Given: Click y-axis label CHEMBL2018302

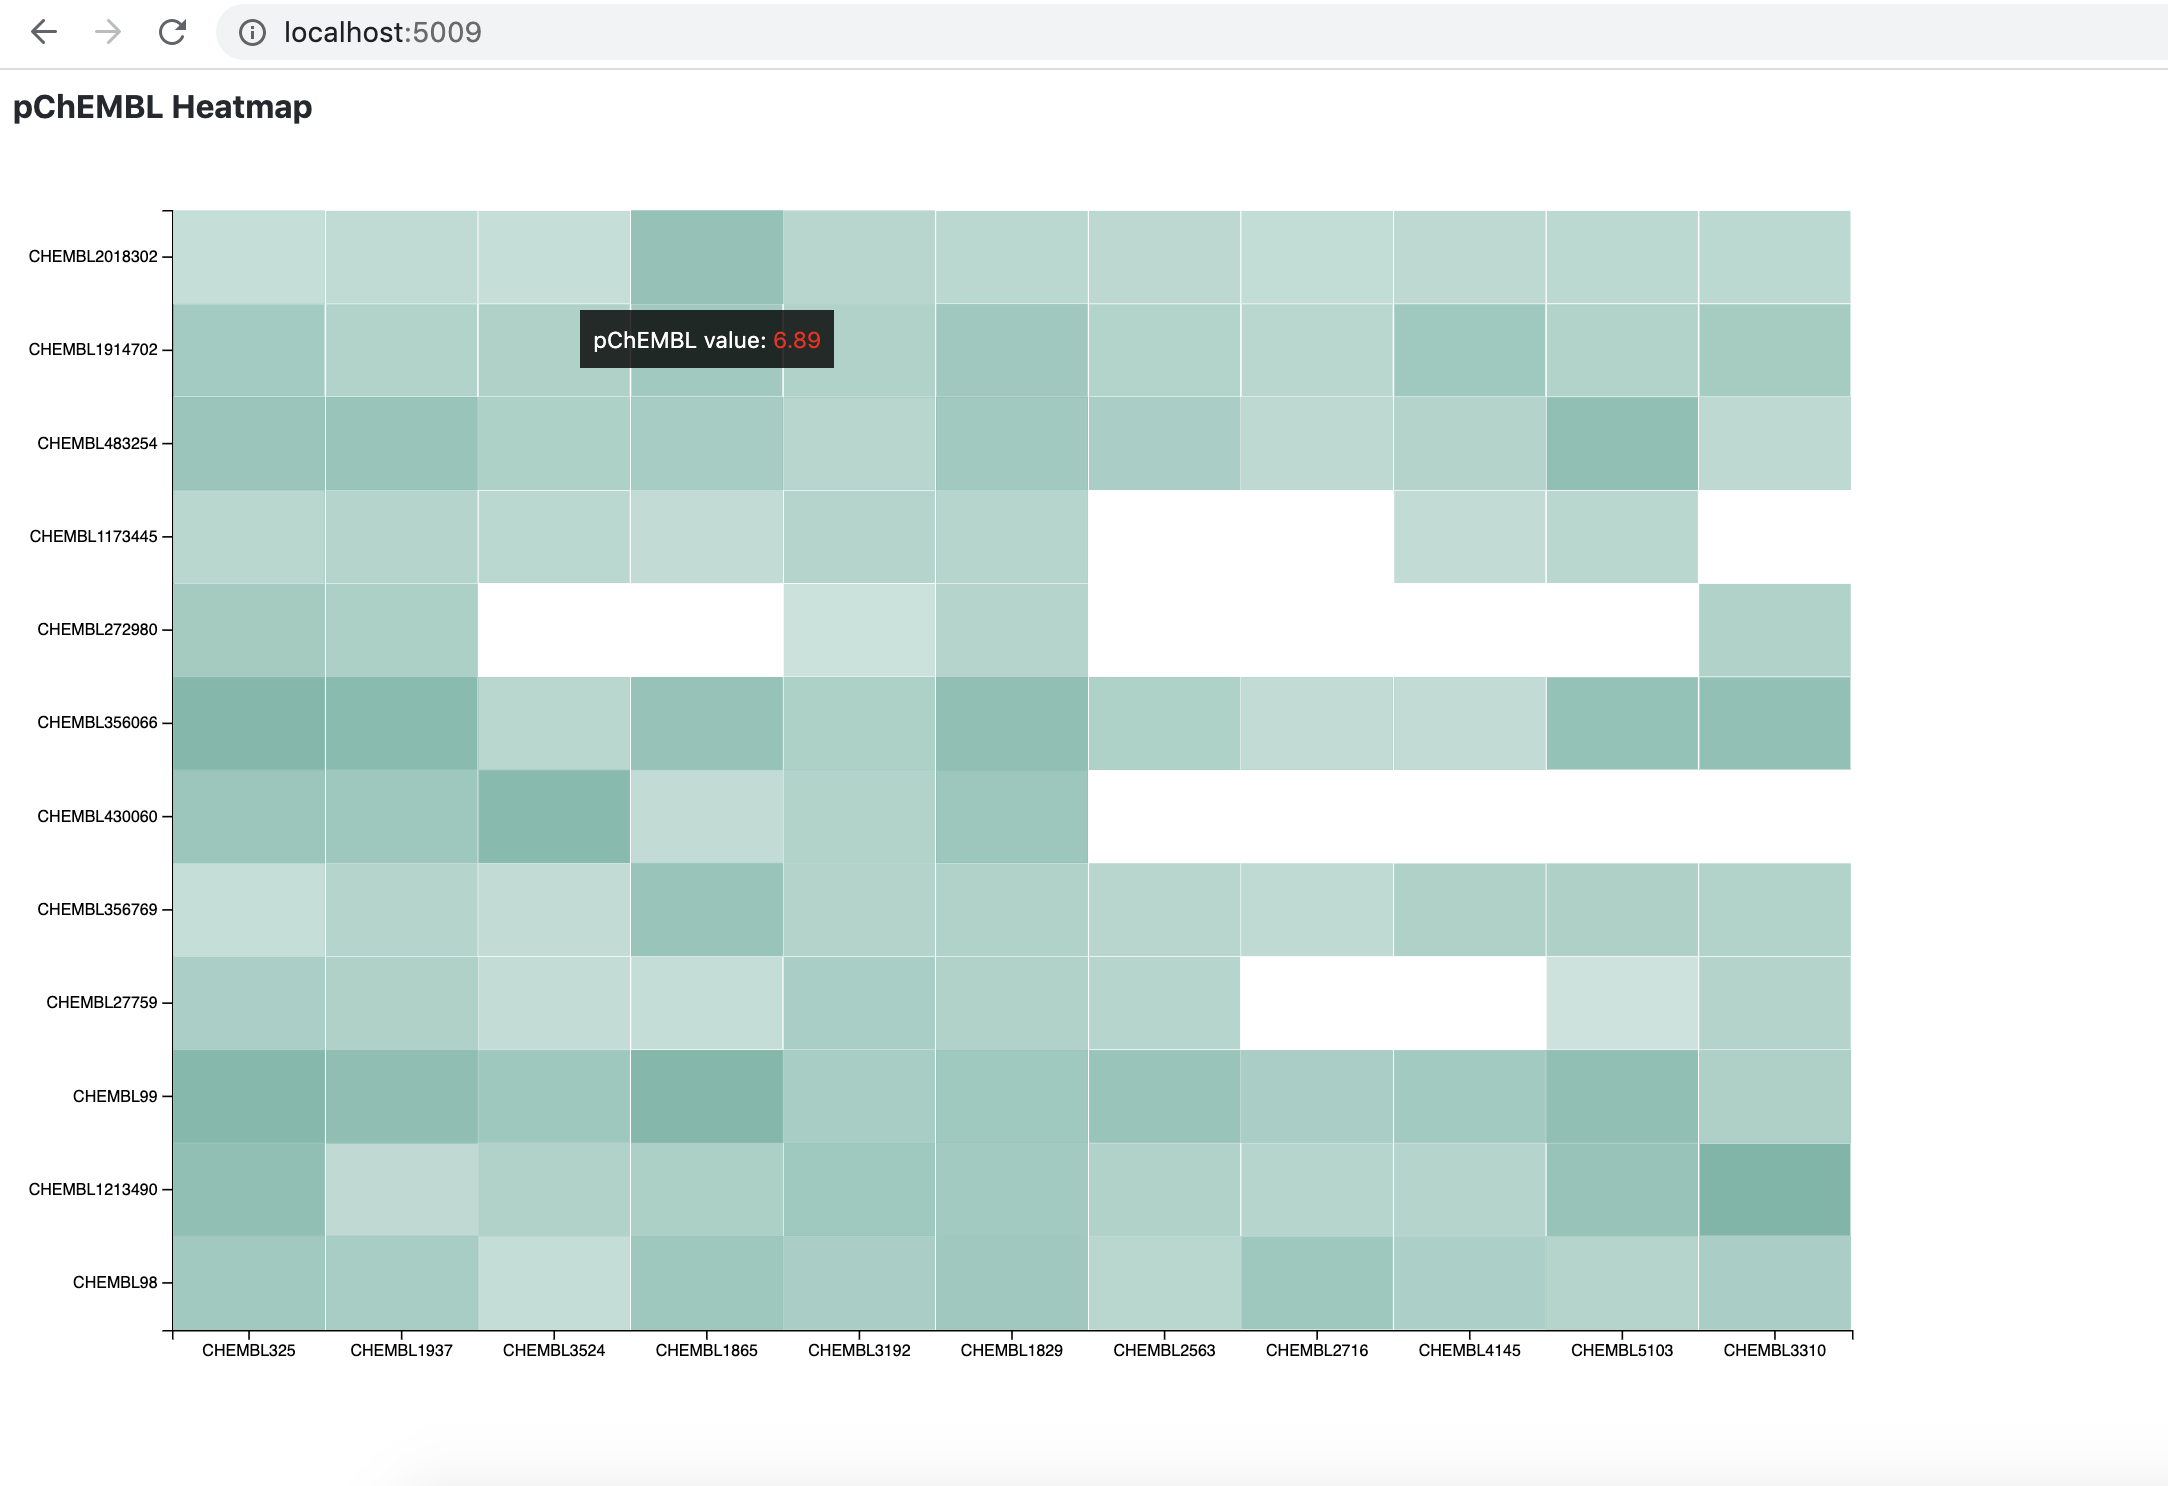Looking at the screenshot, I should click(93, 256).
